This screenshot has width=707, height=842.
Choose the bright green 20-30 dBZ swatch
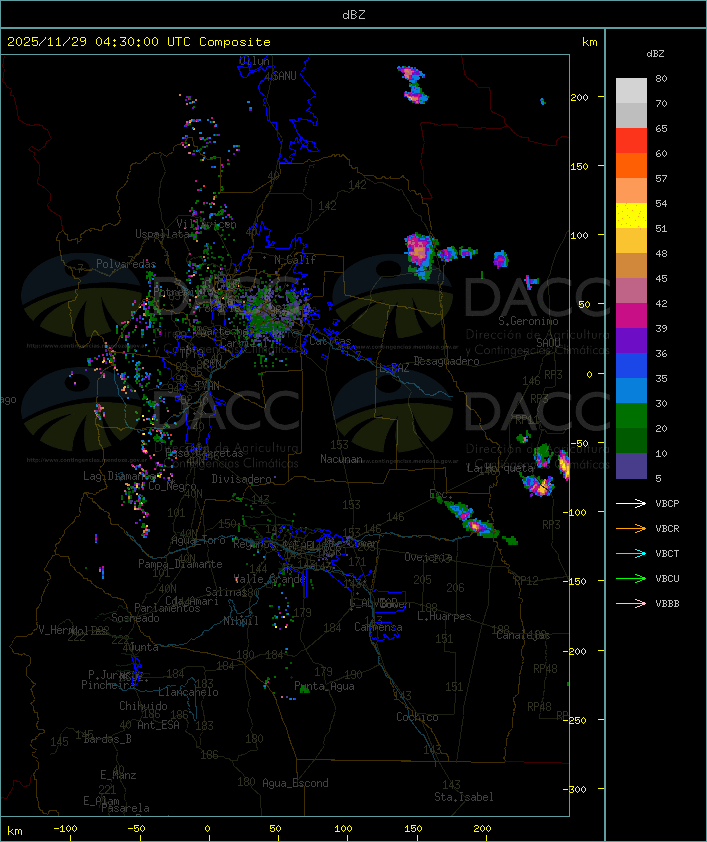coord(631,416)
